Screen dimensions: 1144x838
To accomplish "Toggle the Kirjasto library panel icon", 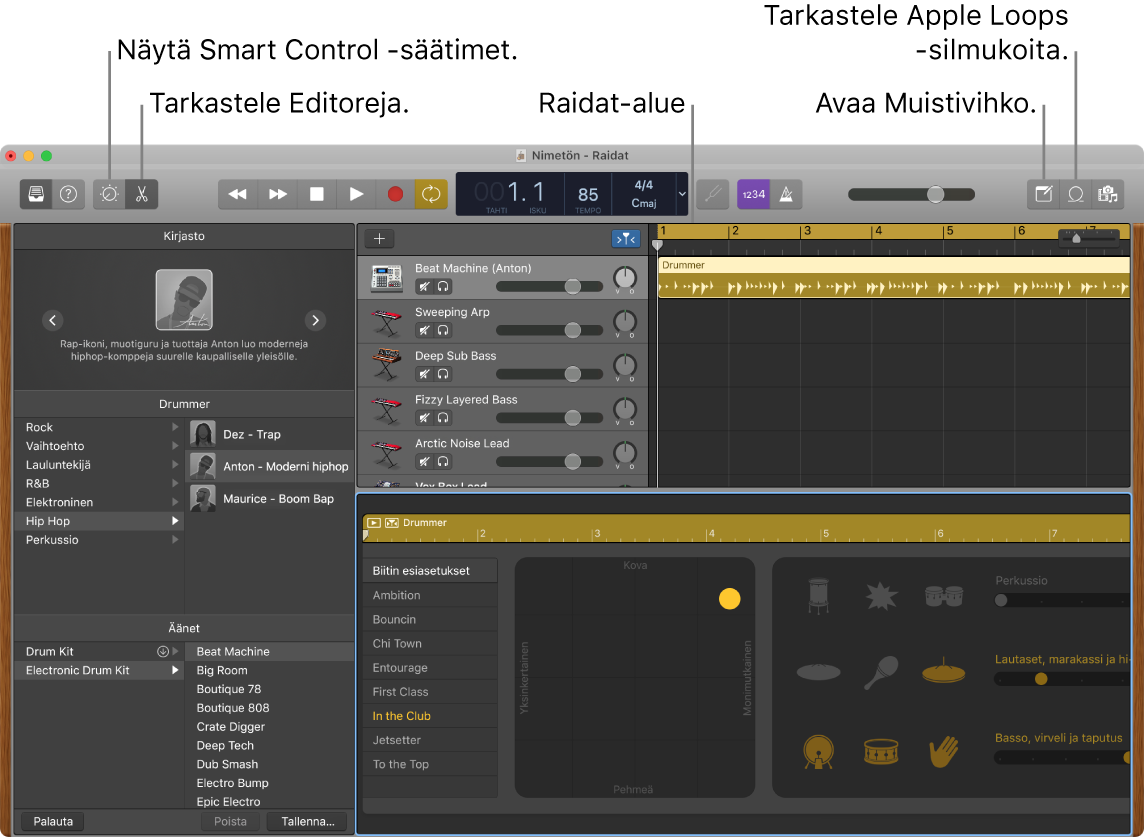I will pos(35,193).
